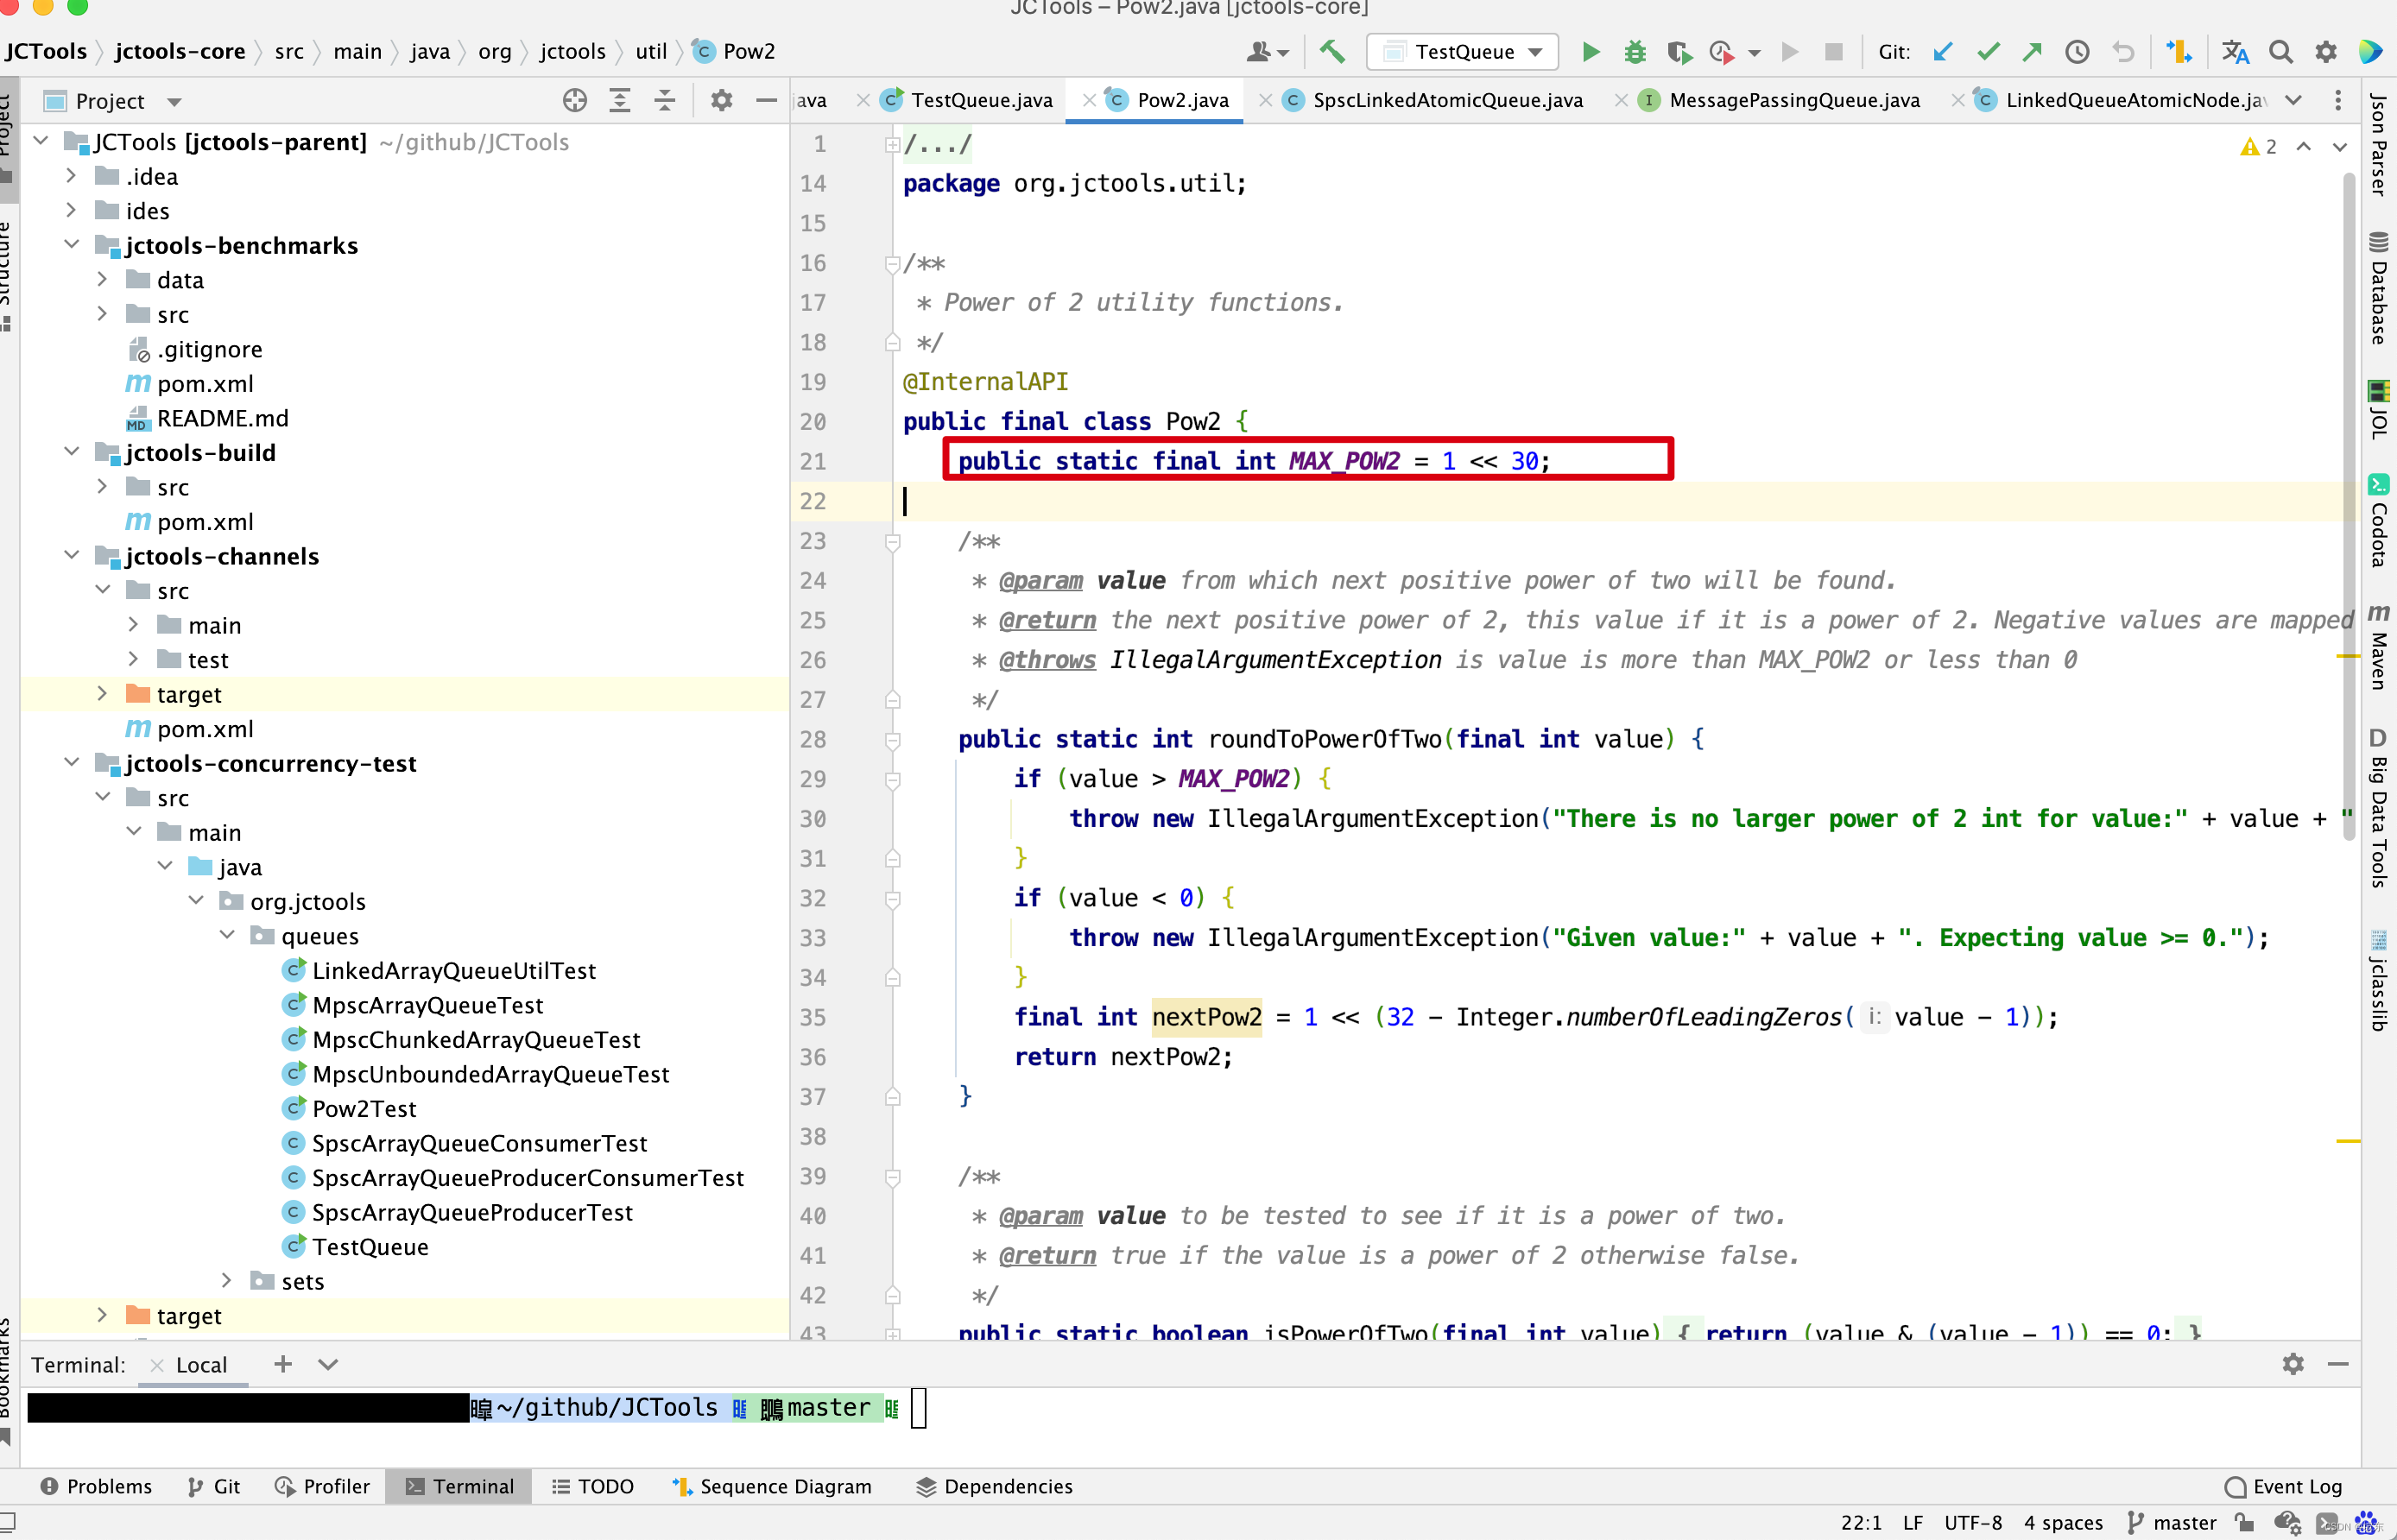This screenshot has width=2397, height=1540.
Task: Switch to the SpscLinkedAtomicQueue.java tab
Action: 1446,101
